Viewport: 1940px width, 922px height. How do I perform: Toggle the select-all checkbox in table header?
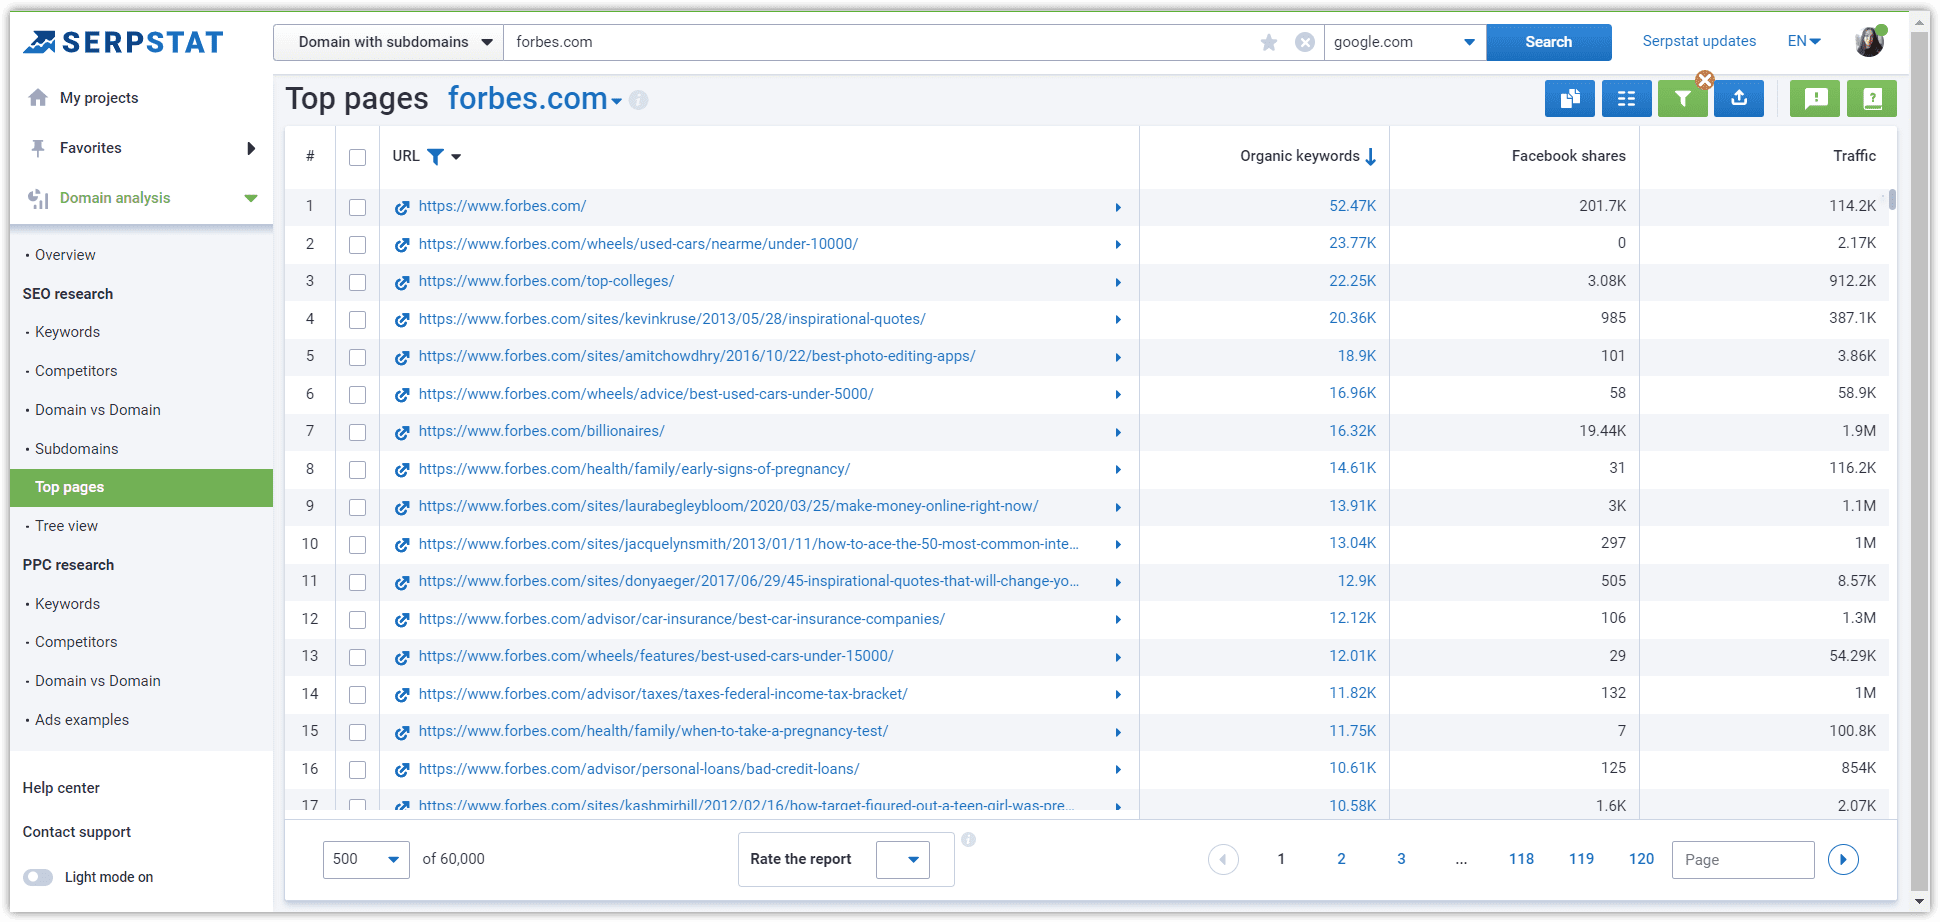click(357, 157)
